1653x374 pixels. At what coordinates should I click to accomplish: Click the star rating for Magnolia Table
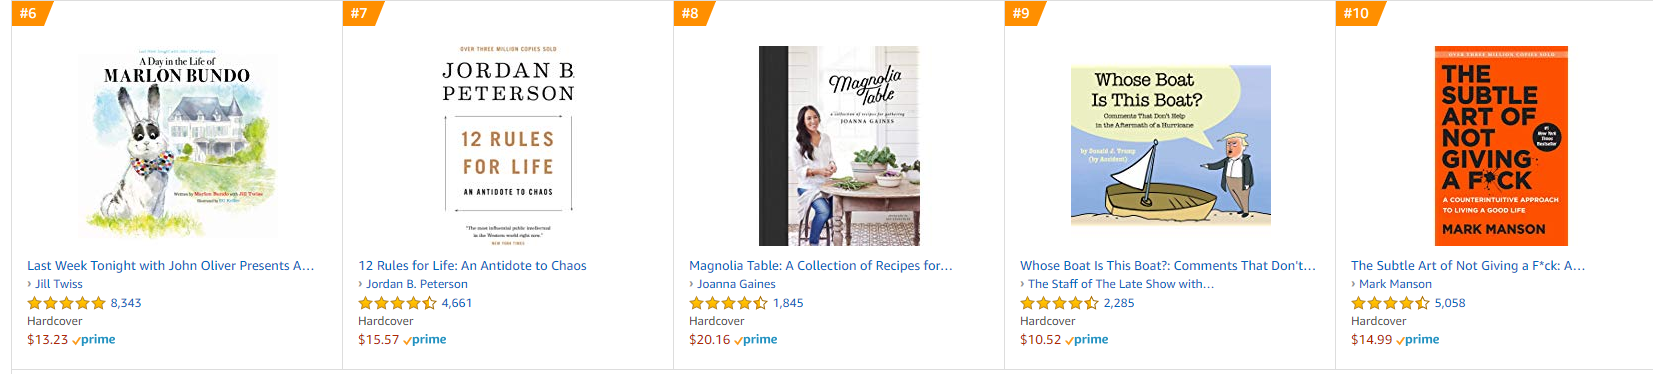pyautogui.click(x=728, y=303)
